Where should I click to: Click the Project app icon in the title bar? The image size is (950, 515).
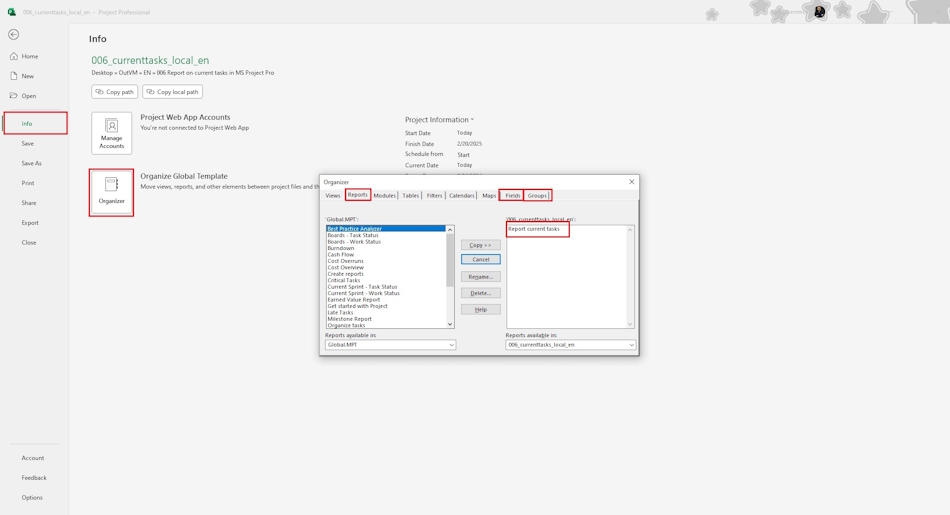click(12, 12)
